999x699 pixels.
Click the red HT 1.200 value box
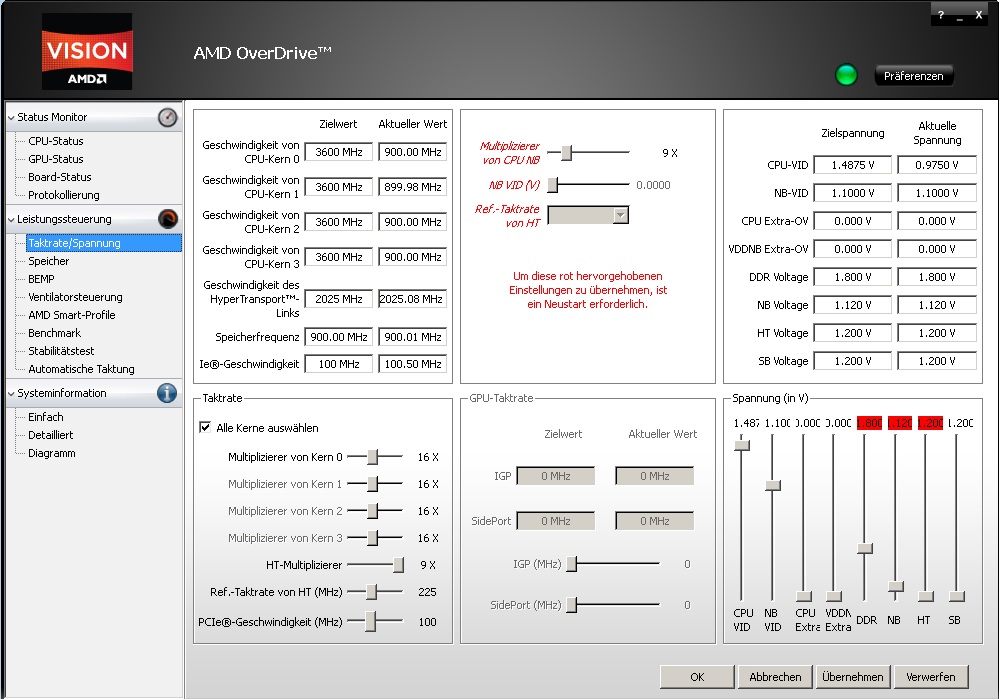point(930,422)
